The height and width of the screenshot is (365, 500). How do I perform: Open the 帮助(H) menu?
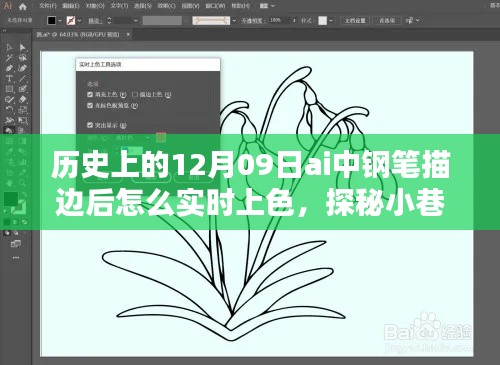tap(240, 6)
